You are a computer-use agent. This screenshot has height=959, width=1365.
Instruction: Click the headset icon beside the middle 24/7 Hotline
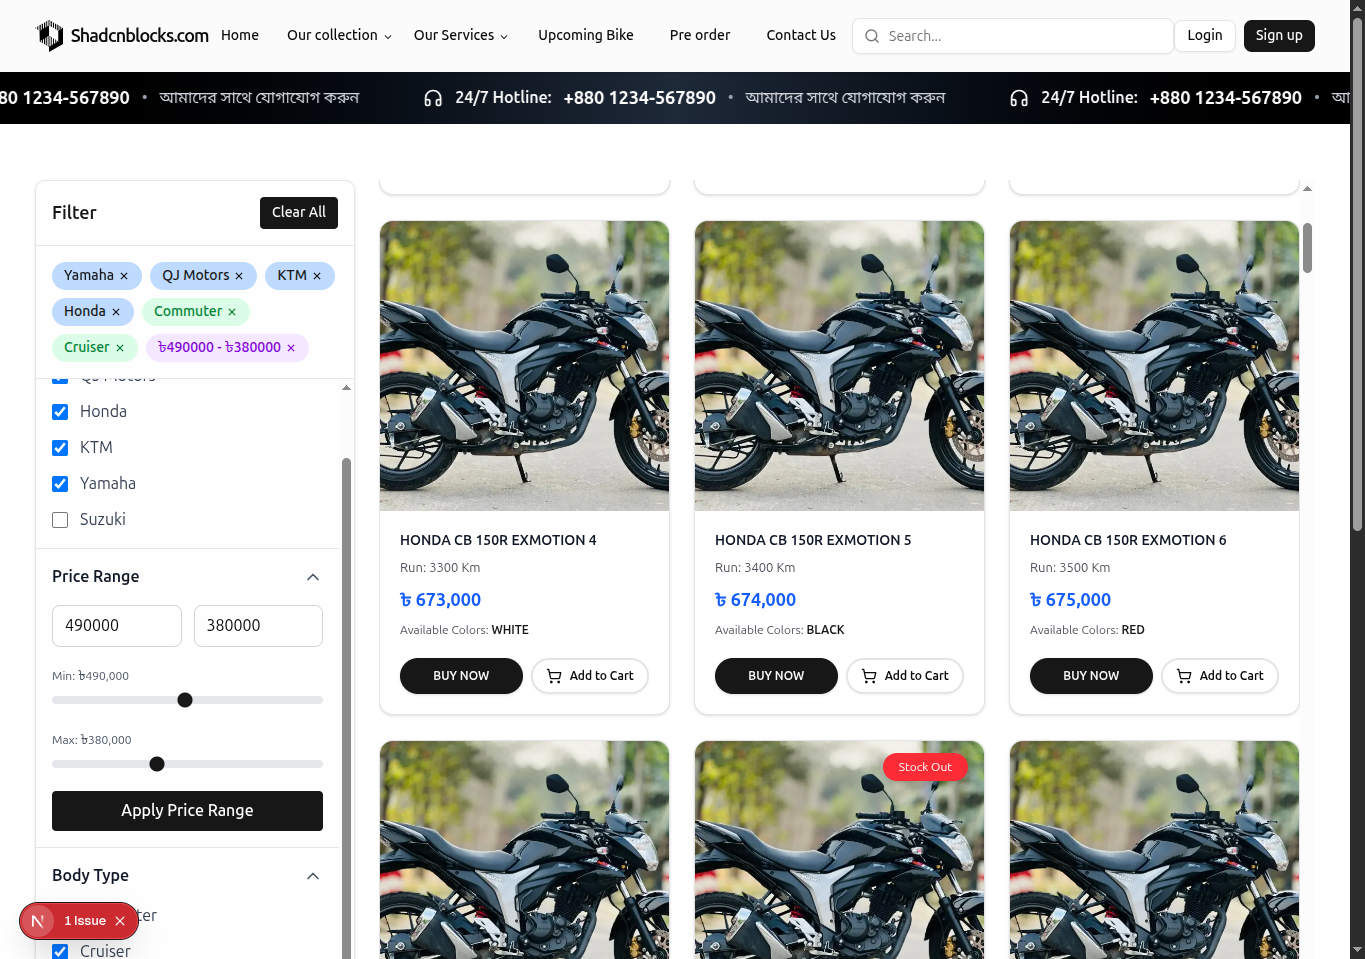(x=433, y=98)
